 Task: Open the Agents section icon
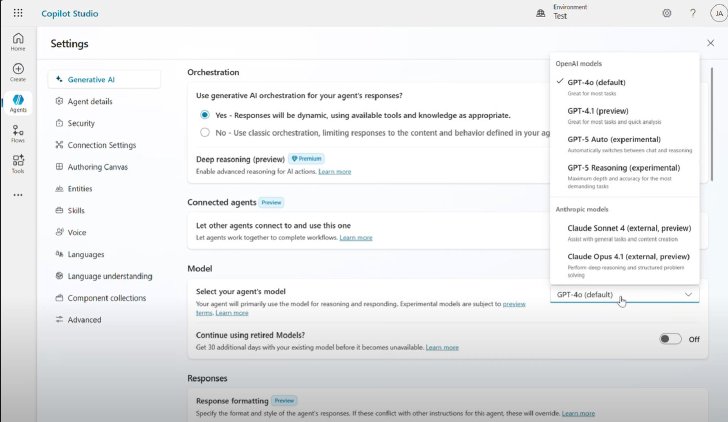18,103
